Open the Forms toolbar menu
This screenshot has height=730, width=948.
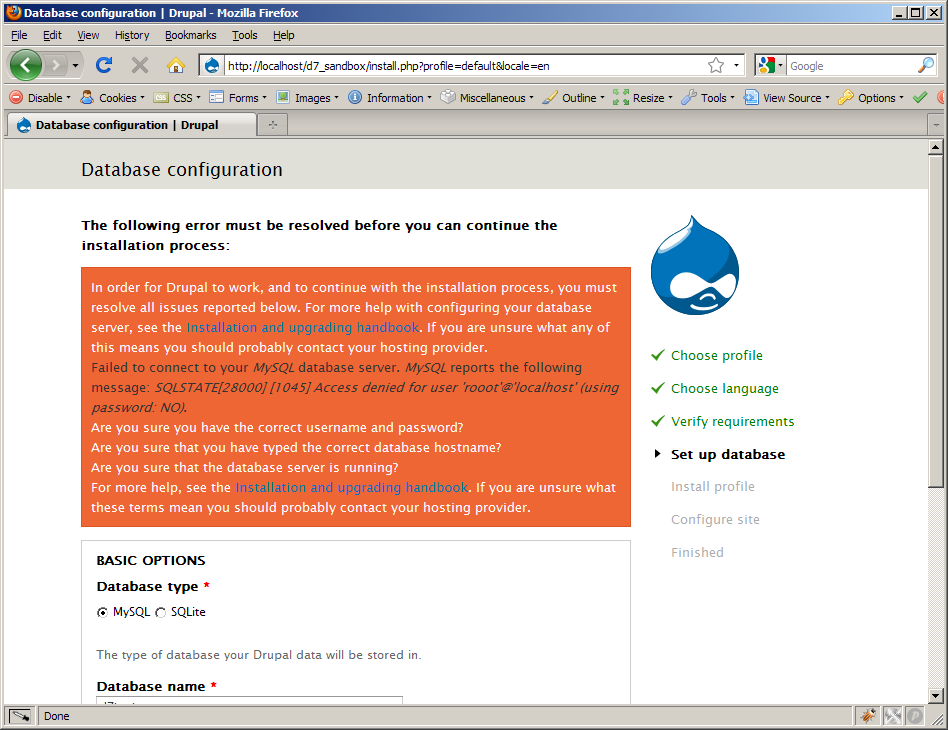pyautogui.click(x=238, y=97)
